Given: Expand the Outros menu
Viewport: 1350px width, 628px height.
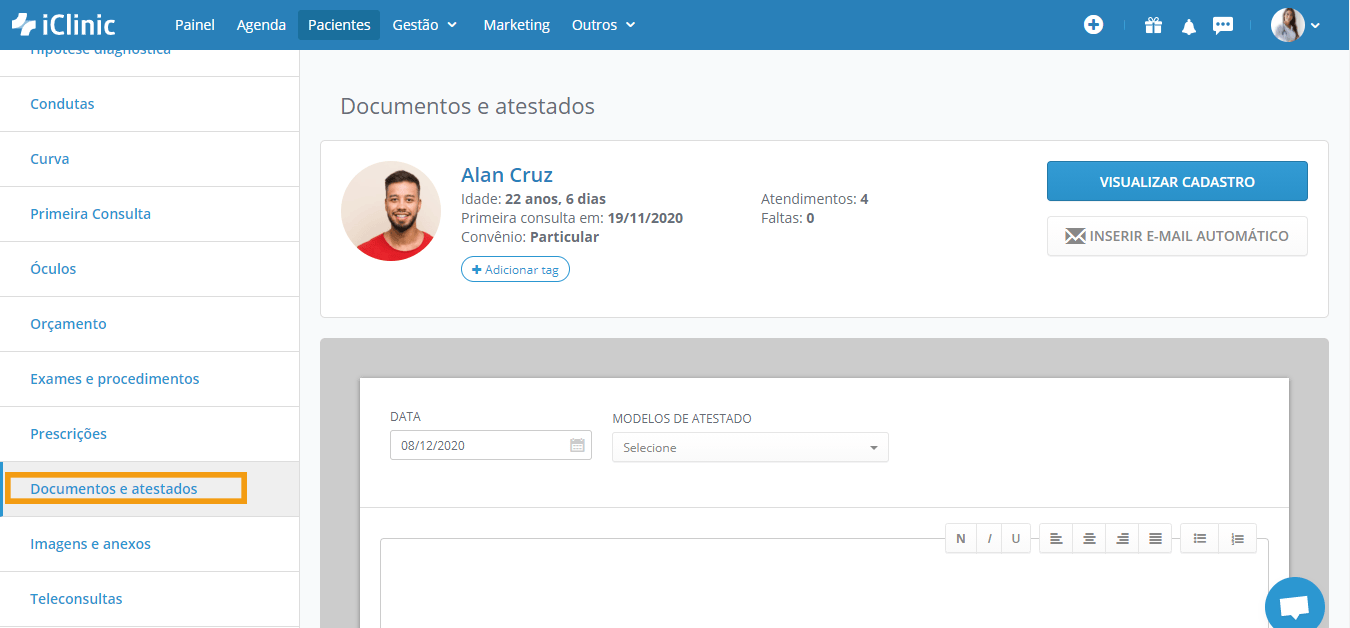Looking at the screenshot, I should click(x=604, y=25).
